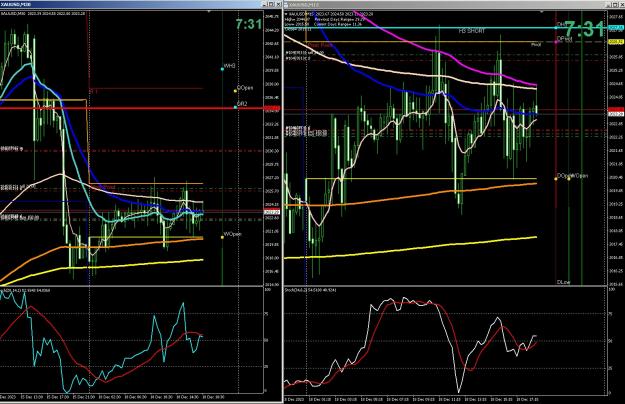Select the 7:31 candle timer in M15 chart
Image resolution: width=625 pixels, height=404 pixels.
(585, 29)
